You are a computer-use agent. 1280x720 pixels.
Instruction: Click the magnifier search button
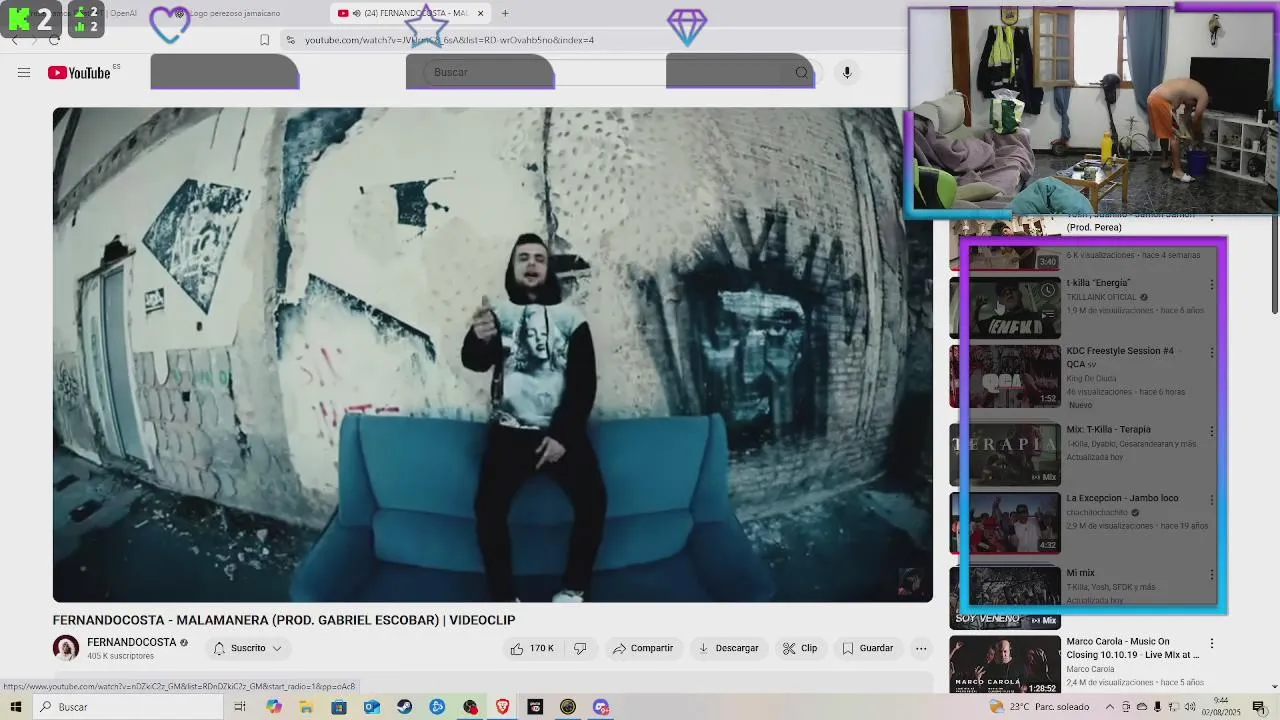coord(801,72)
